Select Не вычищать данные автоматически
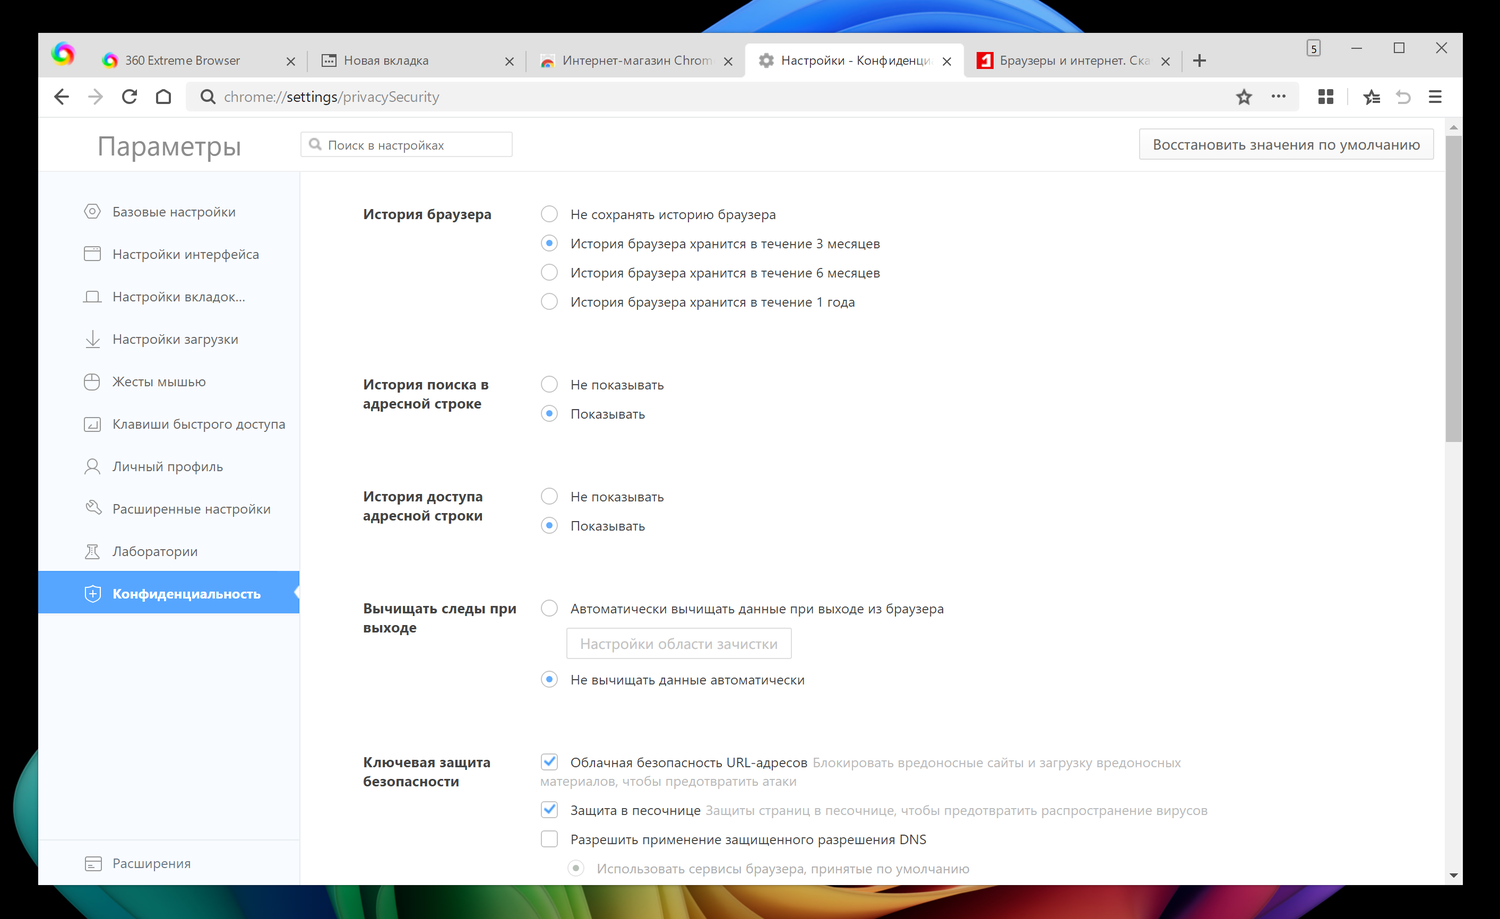 point(549,679)
